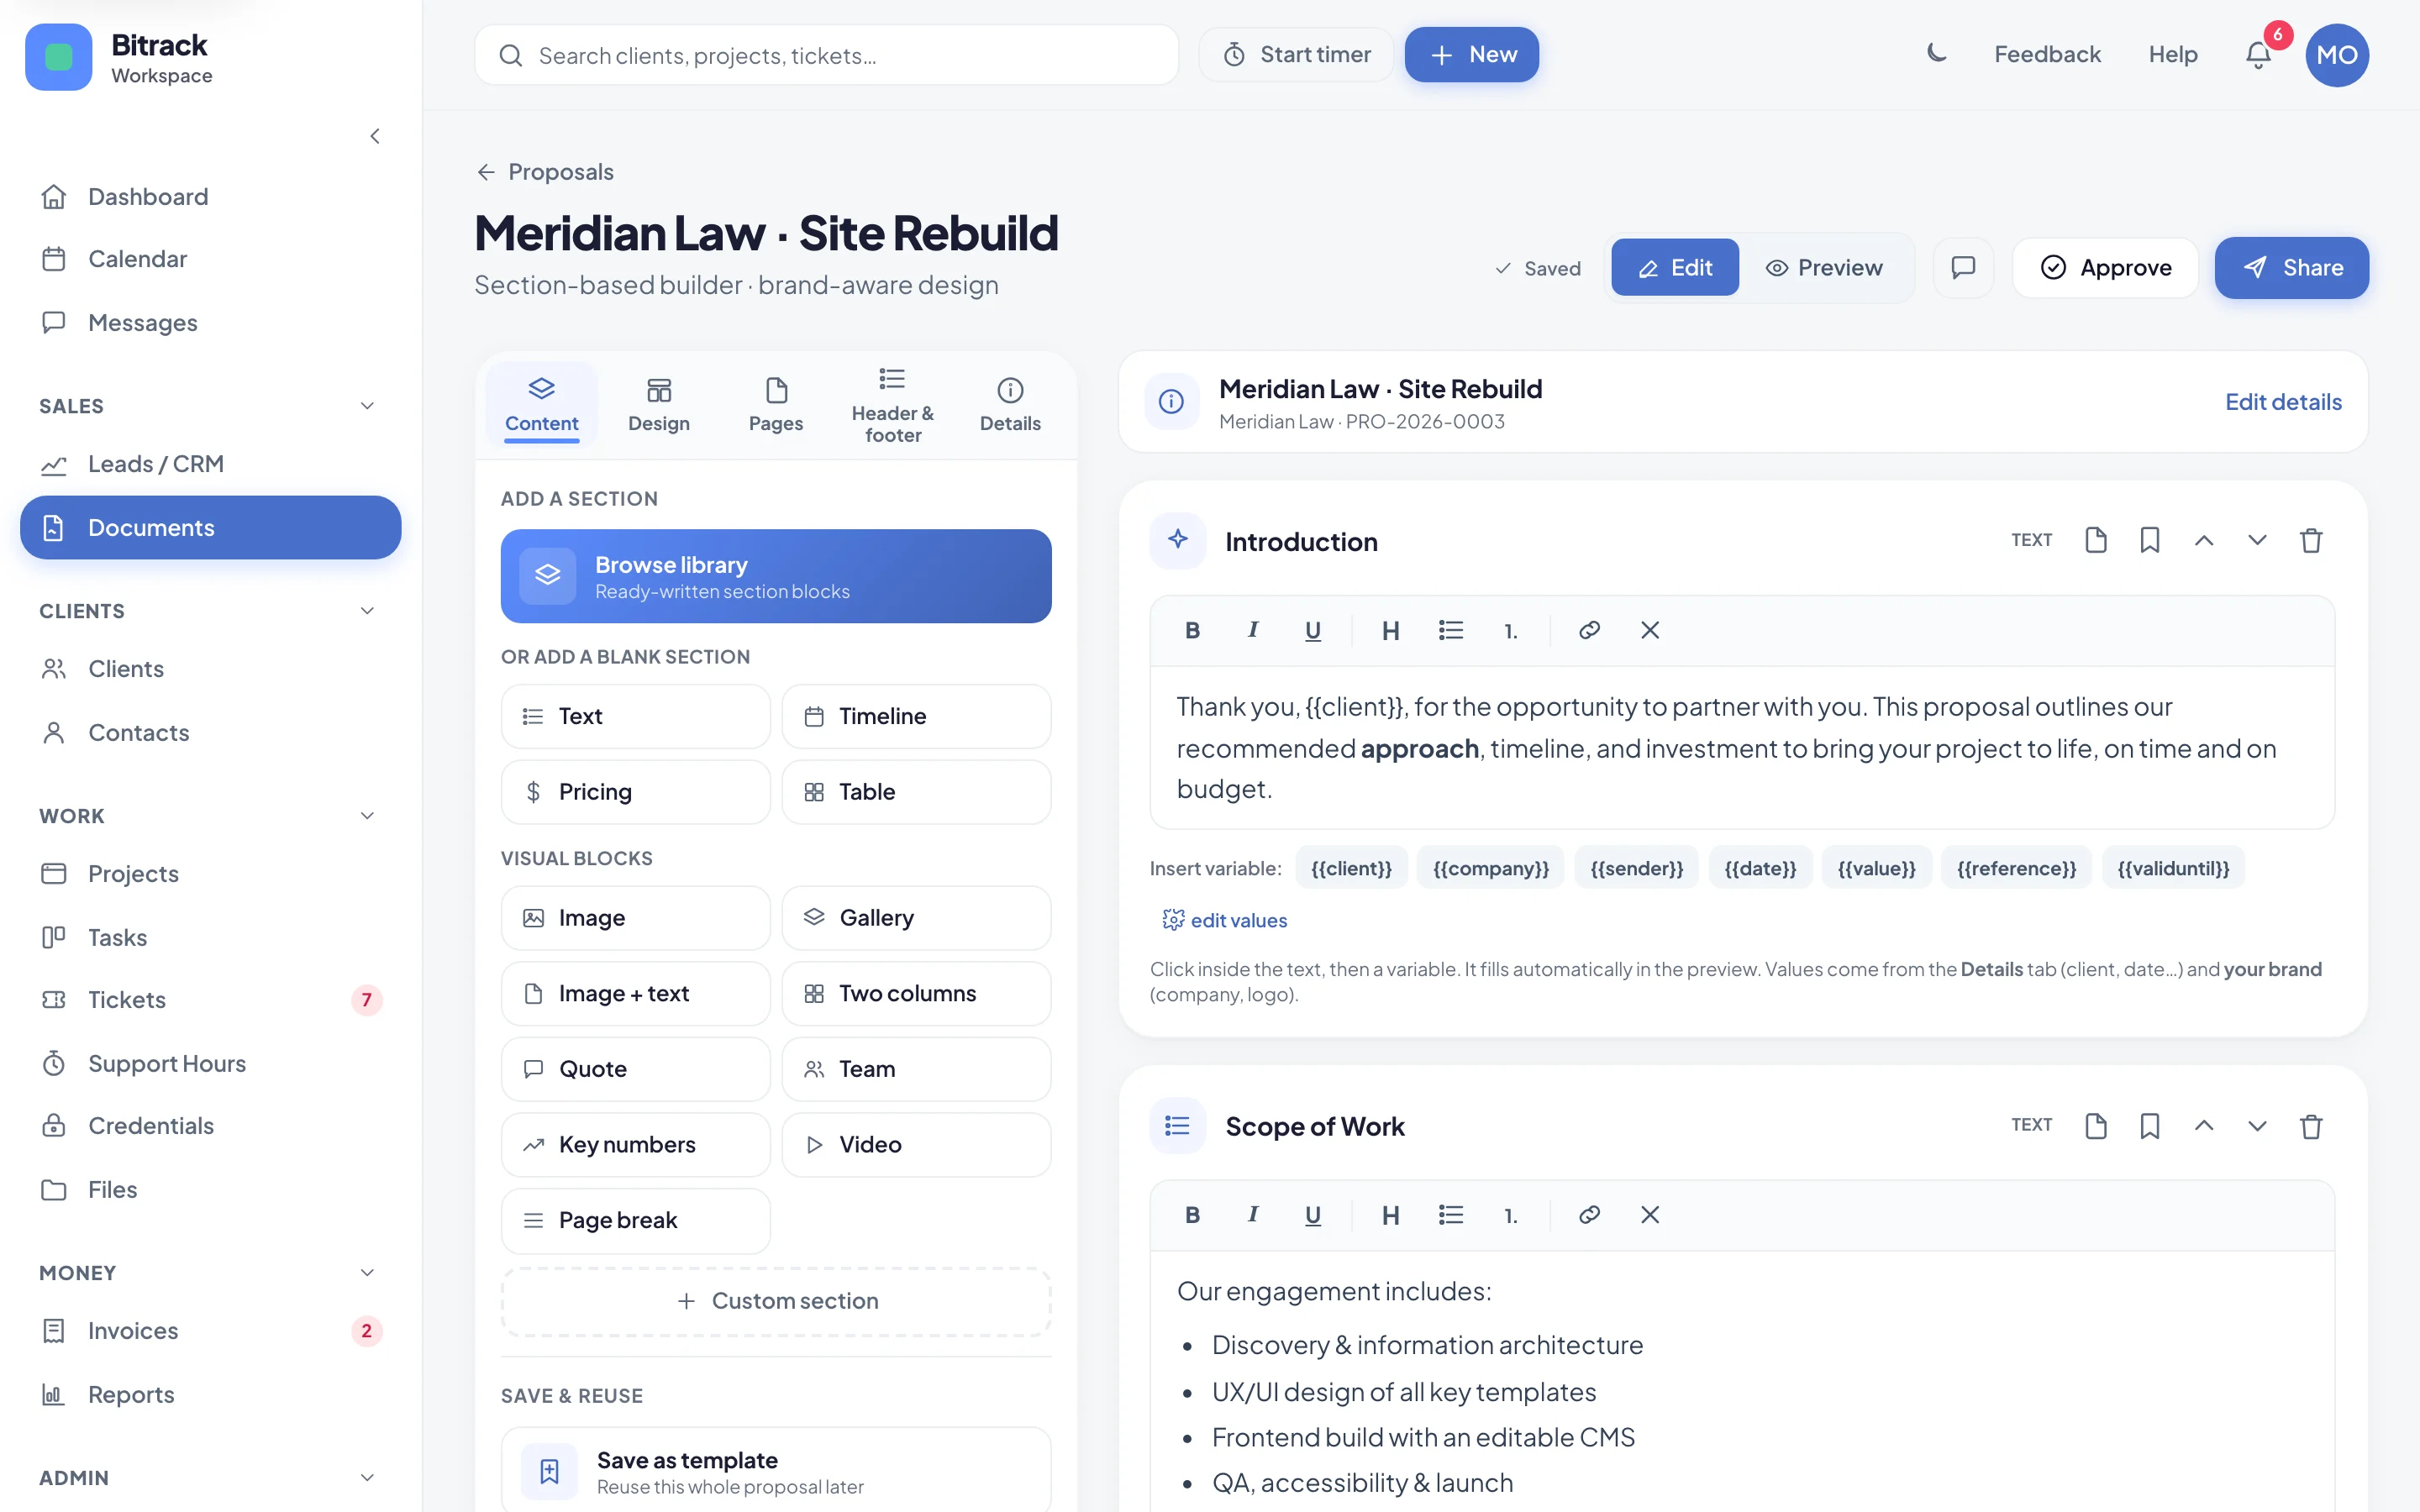Open Browse library section blocks
This screenshot has height=1512, width=2420.
click(x=776, y=576)
